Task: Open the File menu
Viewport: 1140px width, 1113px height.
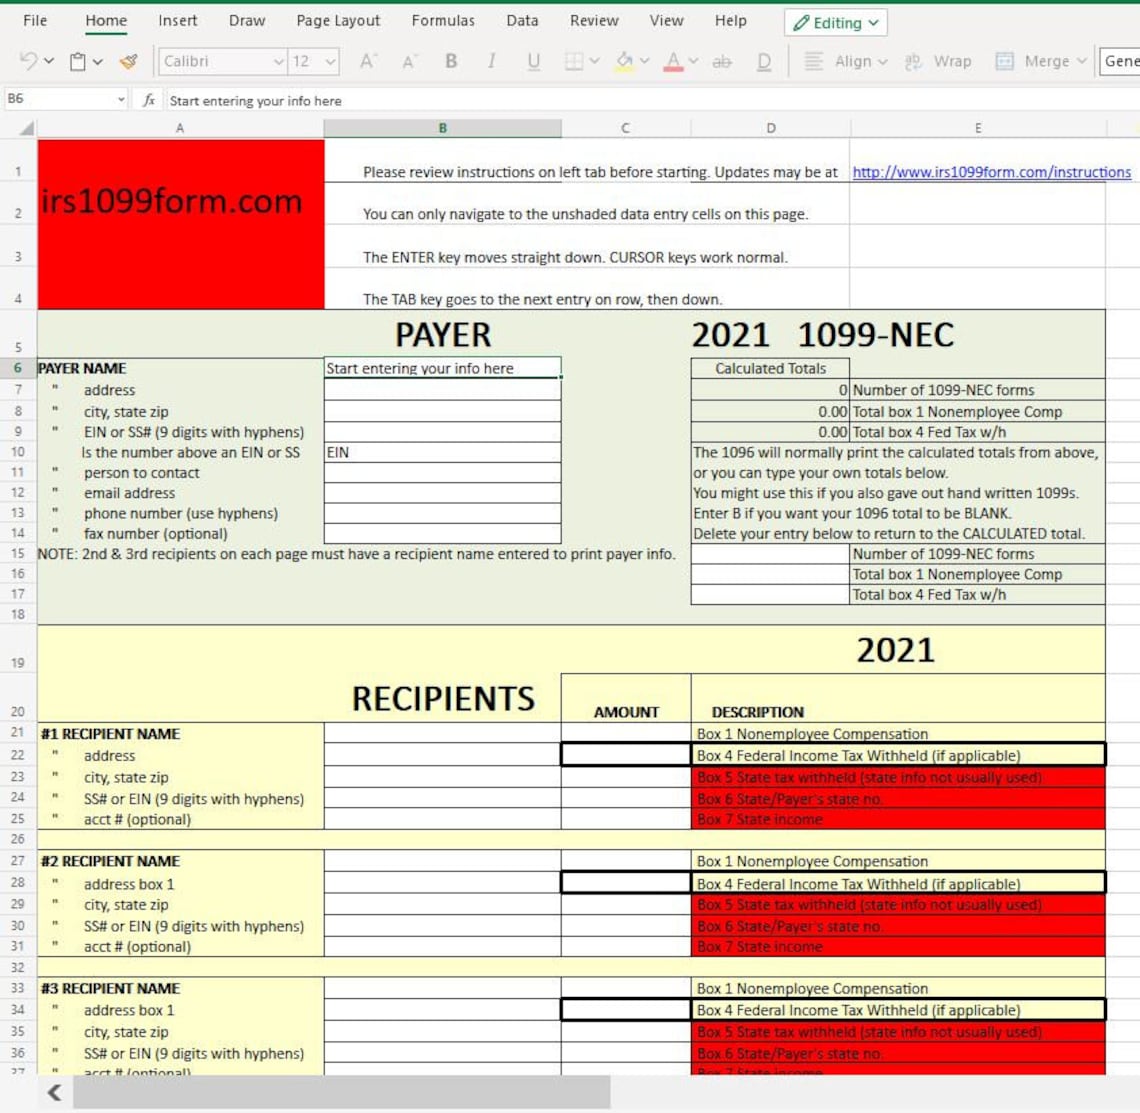Action: point(35,20)
